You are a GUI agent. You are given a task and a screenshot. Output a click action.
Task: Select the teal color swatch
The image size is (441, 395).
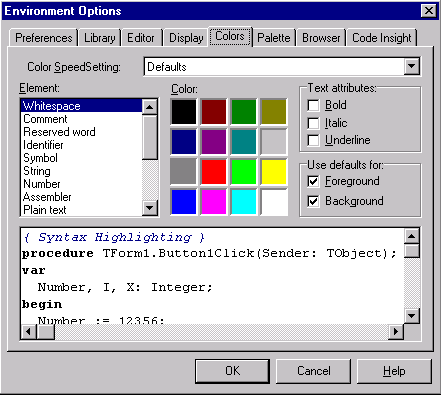pyautogui.click(x=244, y=142)
